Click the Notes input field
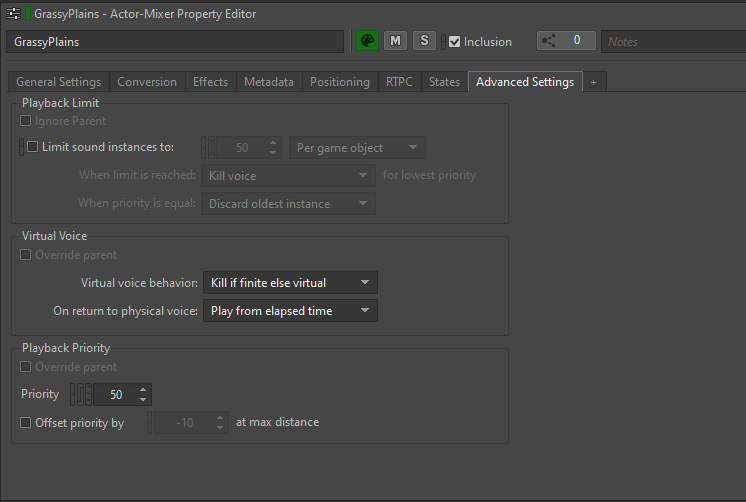This screenshot has width=746, height=502. 673,42
